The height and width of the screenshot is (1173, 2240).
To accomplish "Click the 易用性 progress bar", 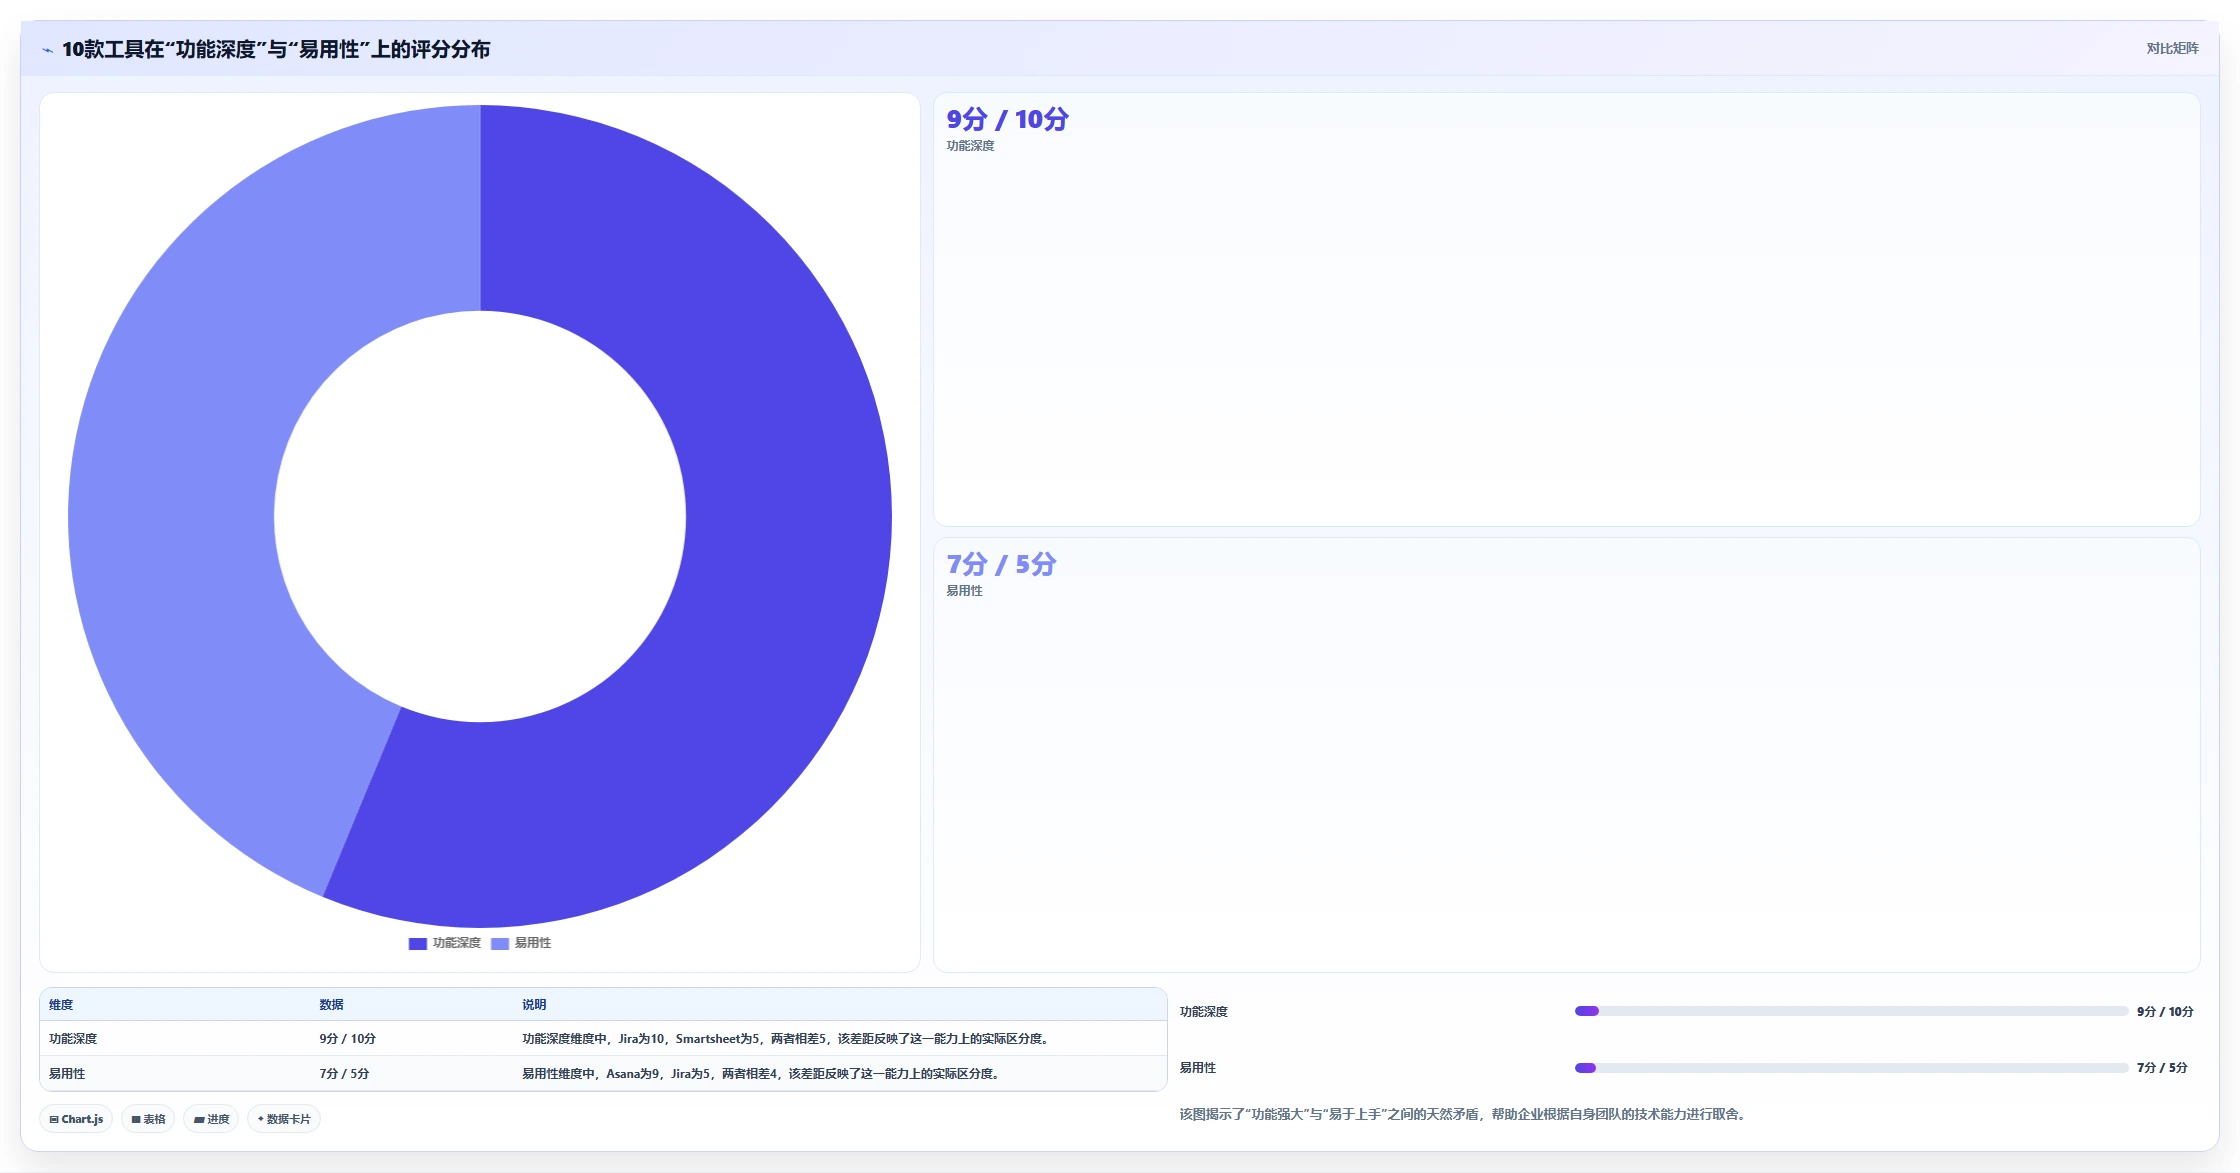I will (x=1851, y=1068).
